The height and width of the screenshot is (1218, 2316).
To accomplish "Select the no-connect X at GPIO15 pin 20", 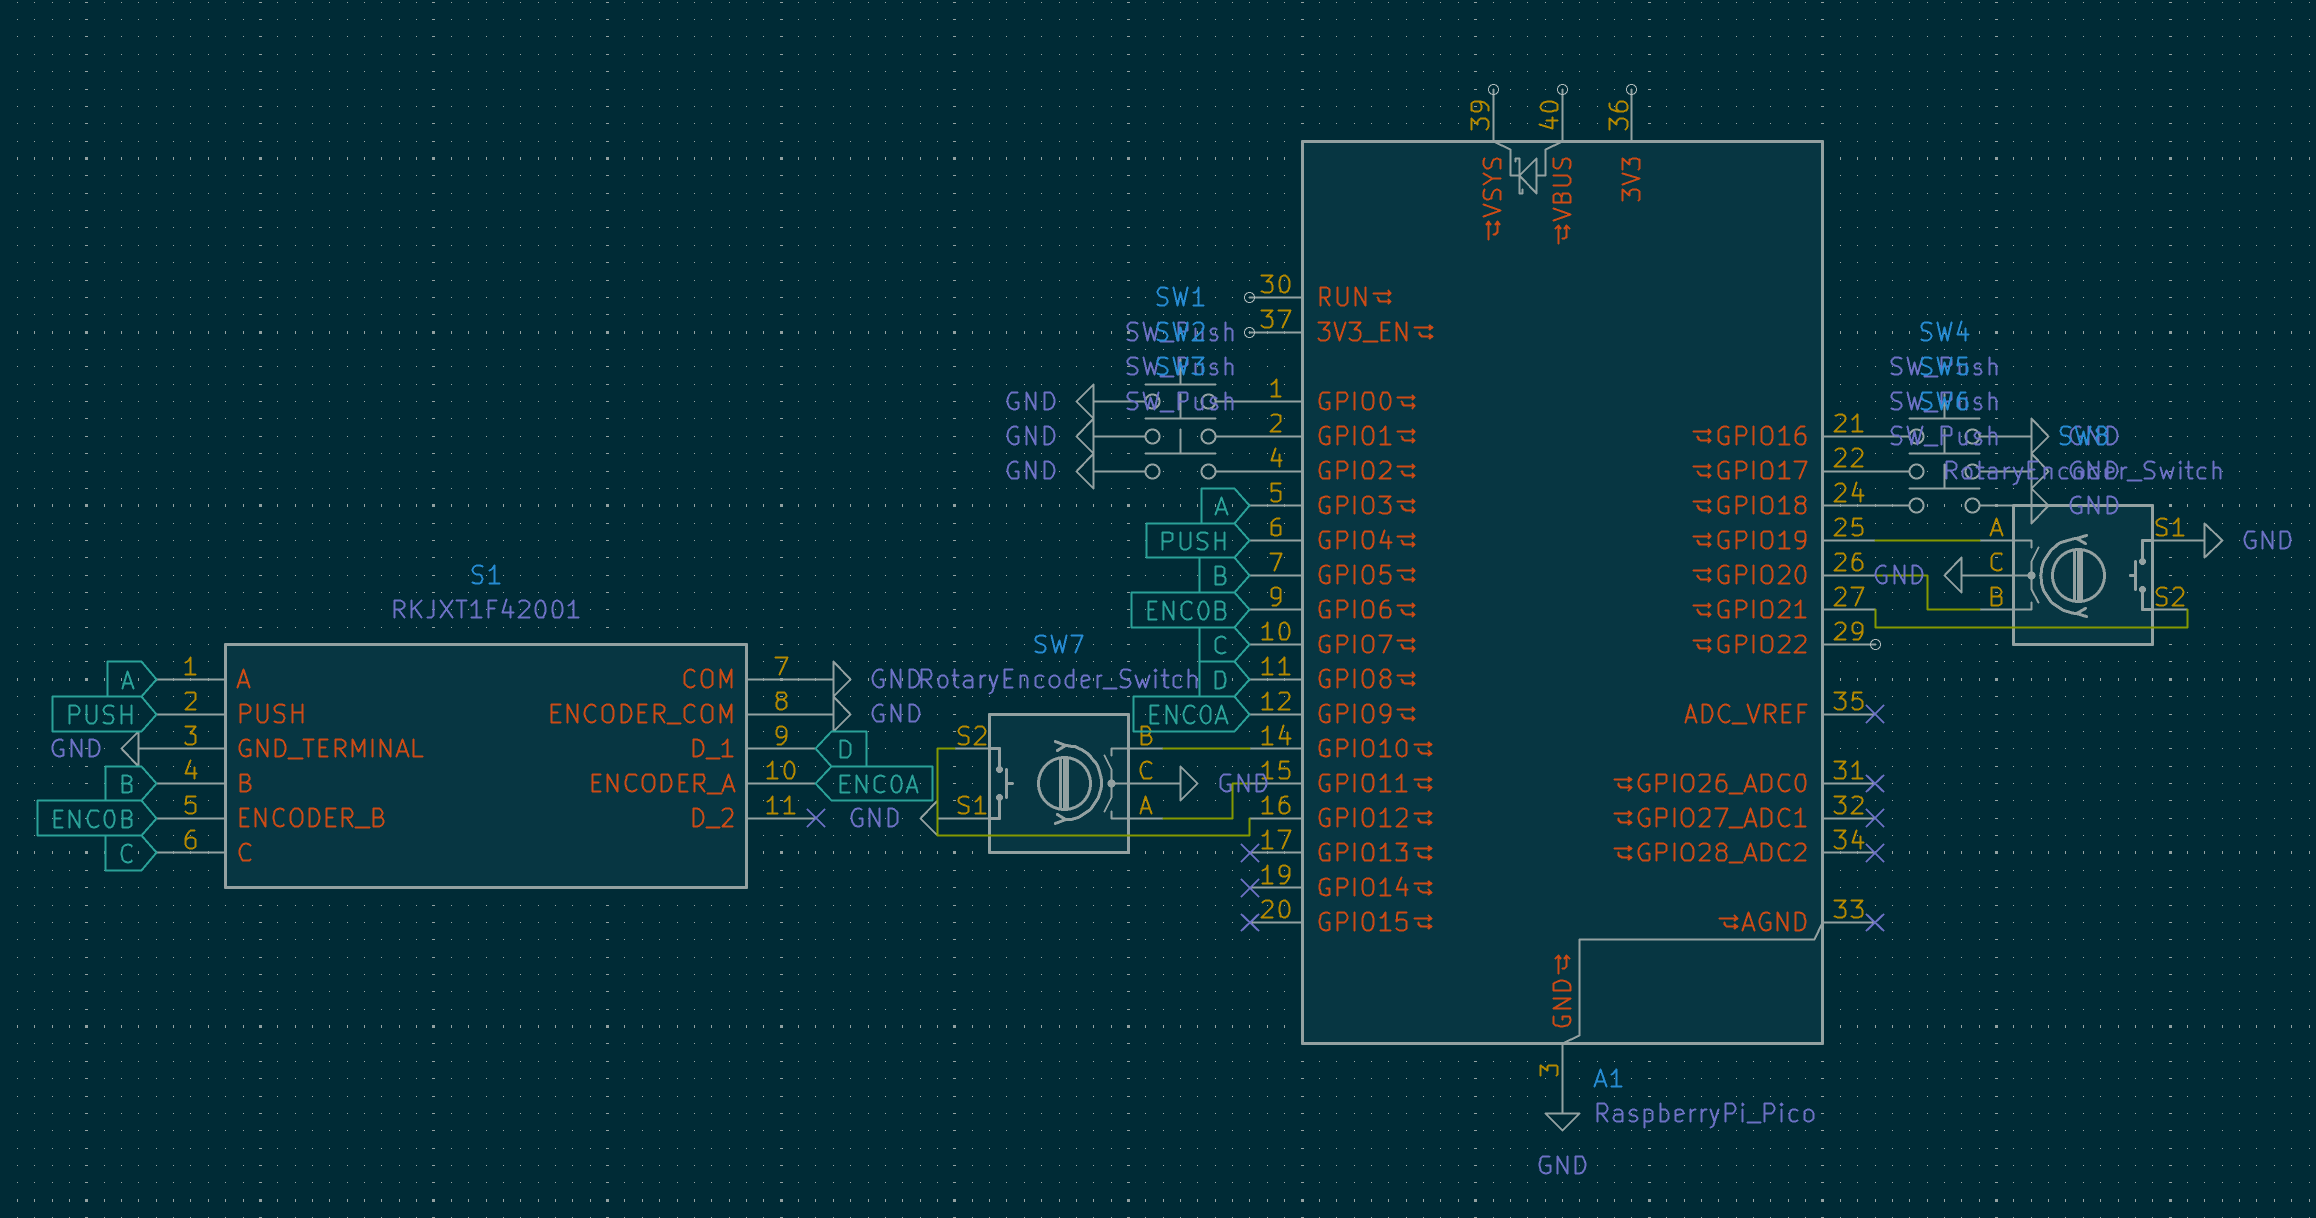I will pyautogui.click(x=1250, y=922).
